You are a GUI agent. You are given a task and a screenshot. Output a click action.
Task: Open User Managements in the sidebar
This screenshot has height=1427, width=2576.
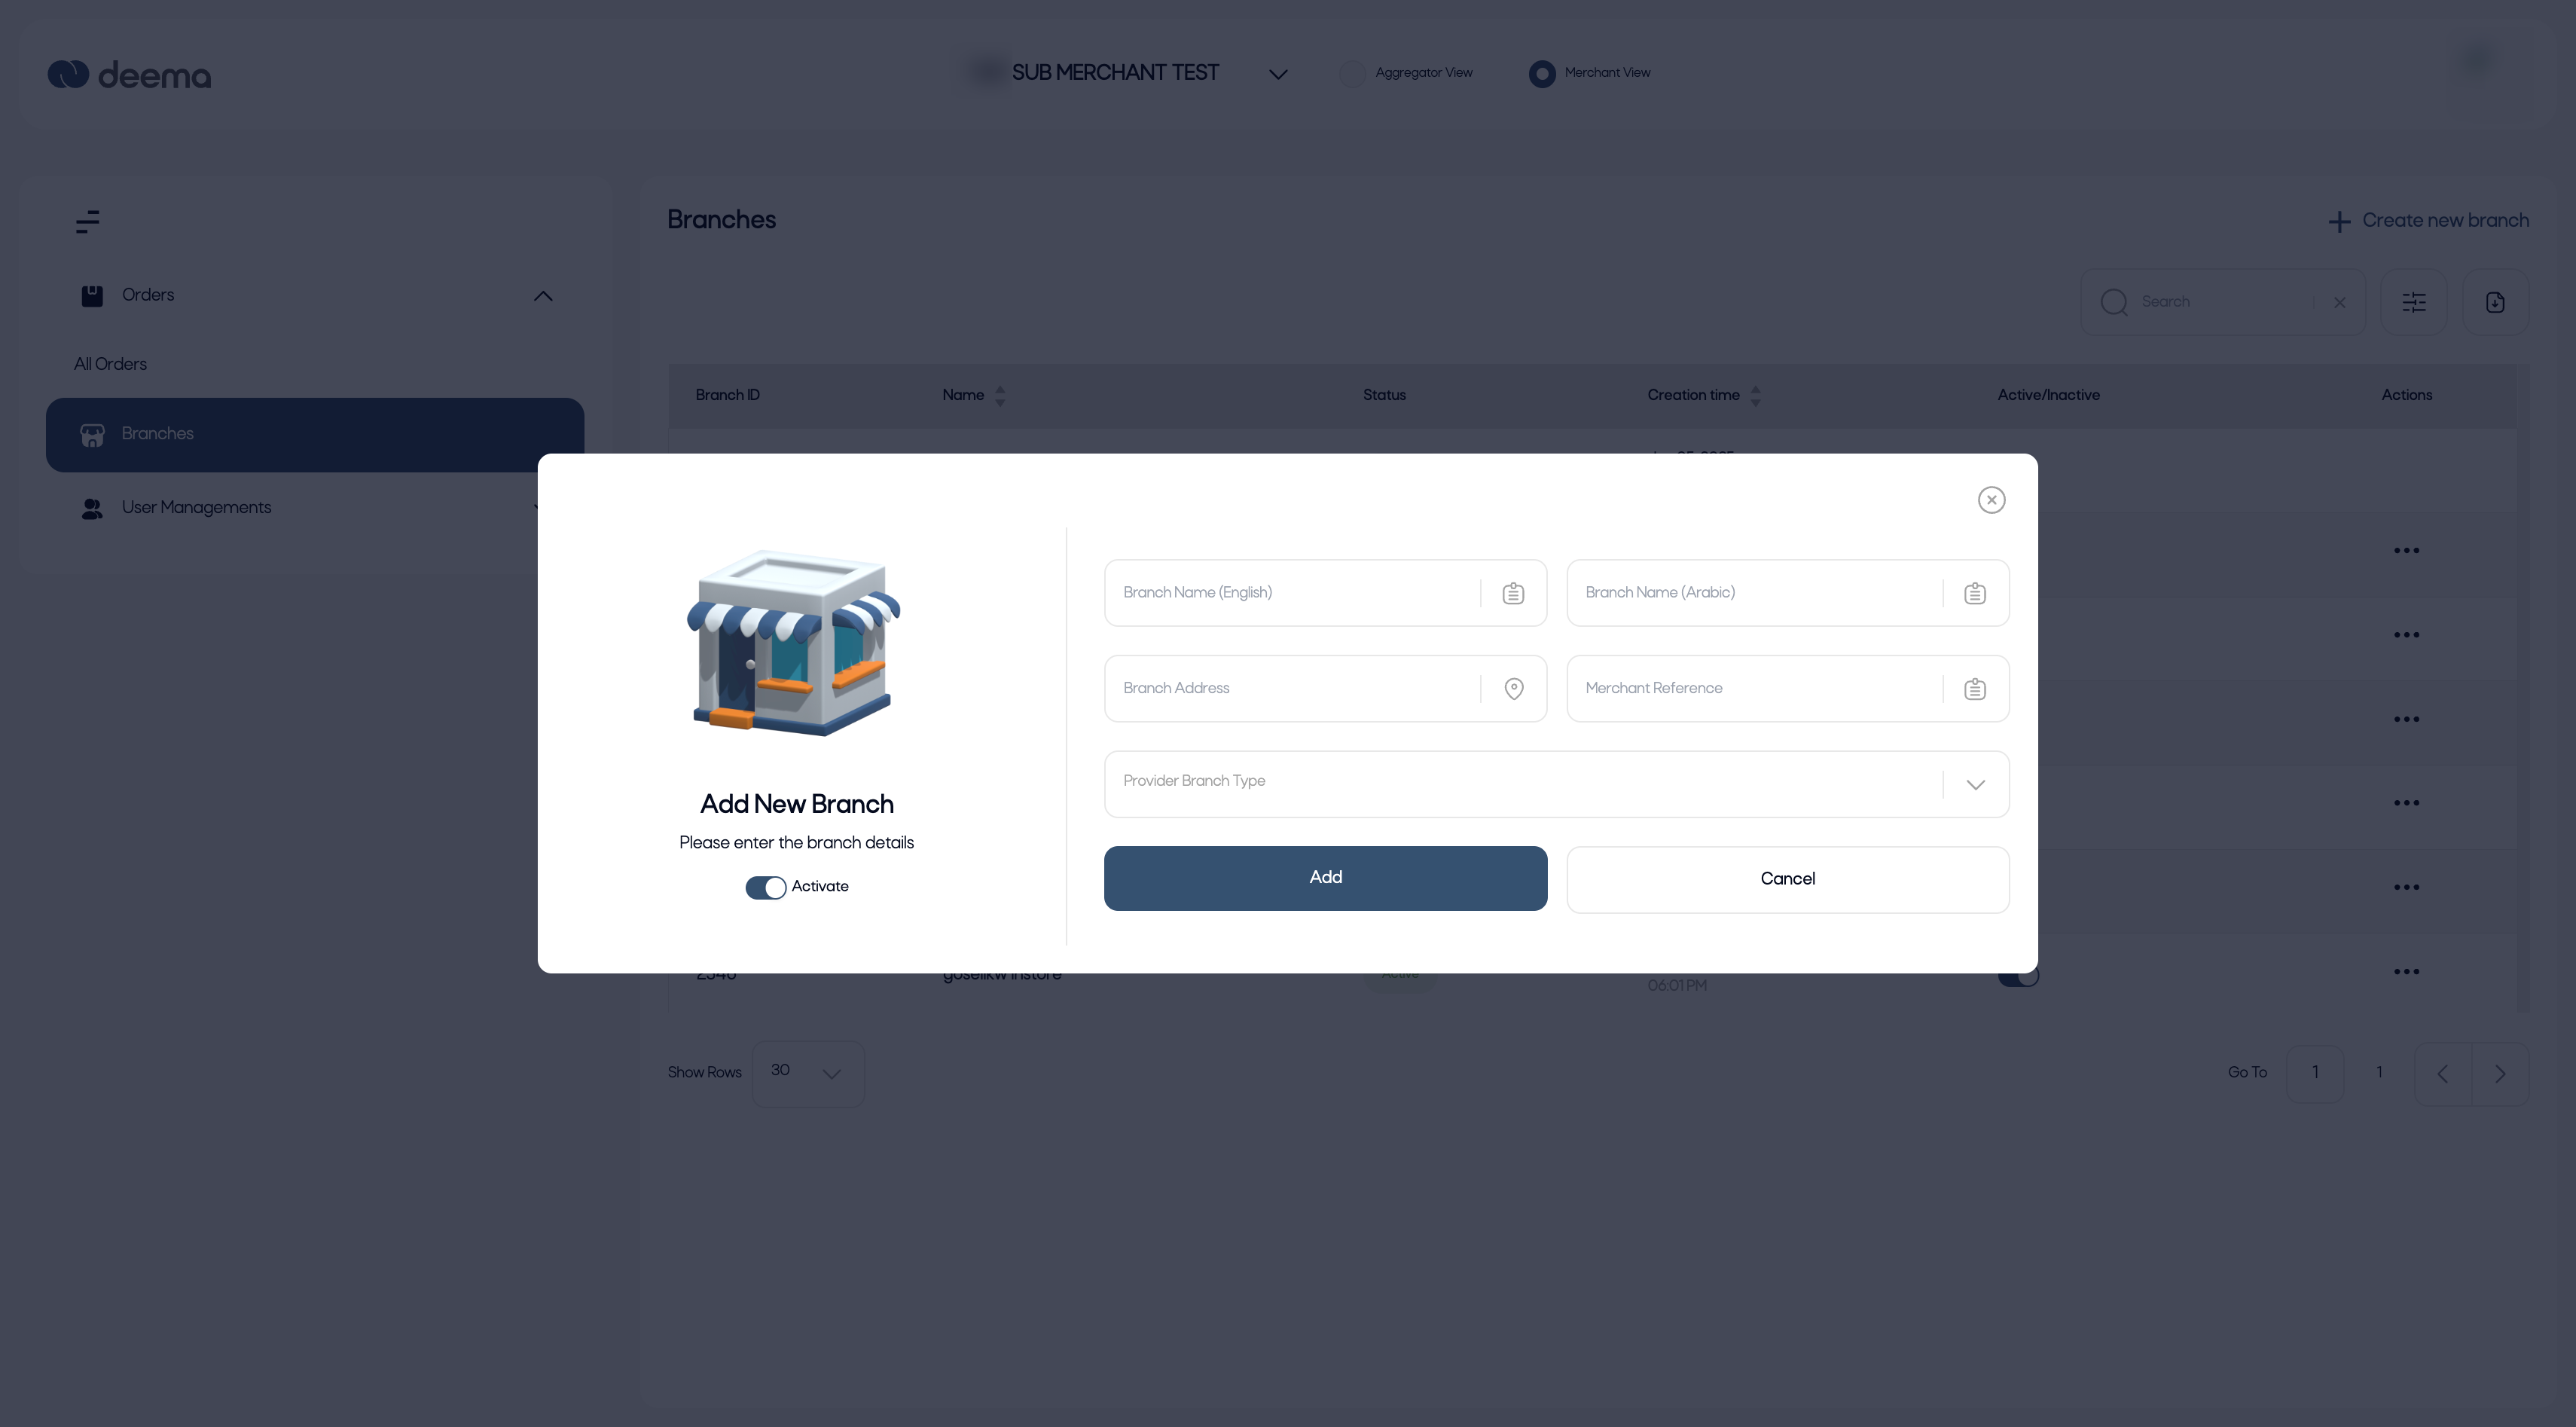(x=196, y=508)
